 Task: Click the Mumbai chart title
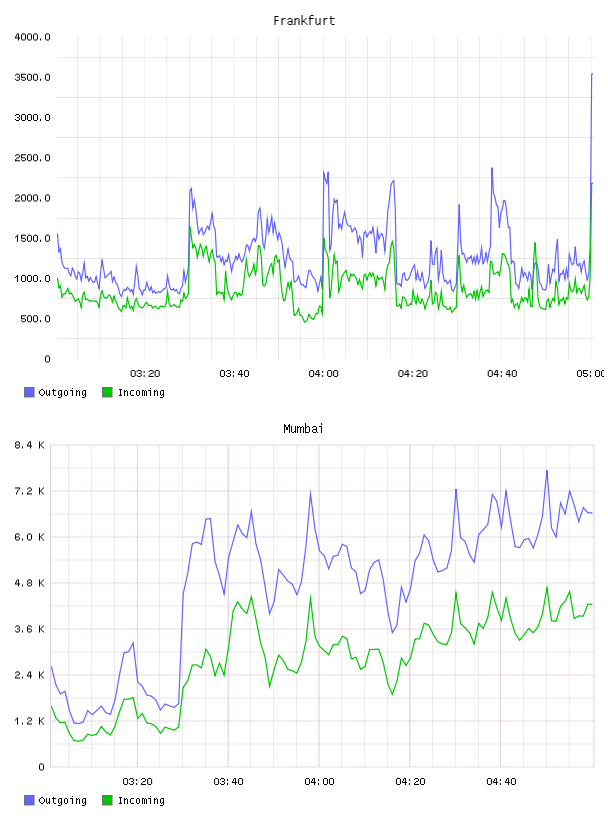coord(303,429)
